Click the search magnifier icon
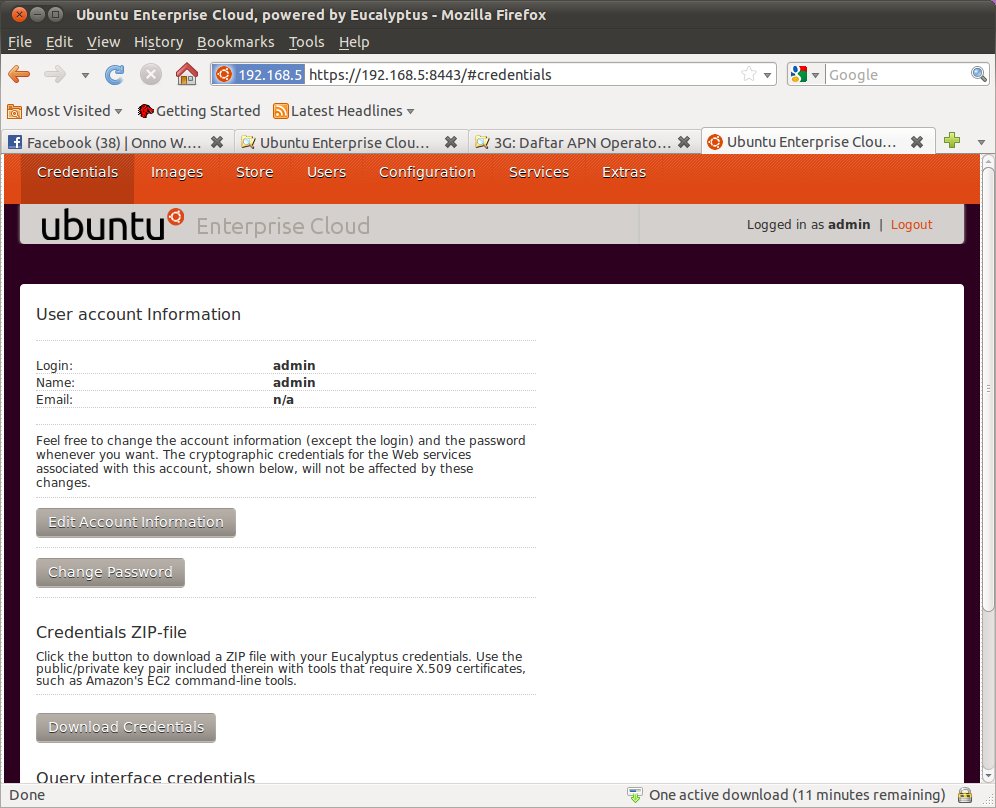The image size is (996, 808). point(979,74)
